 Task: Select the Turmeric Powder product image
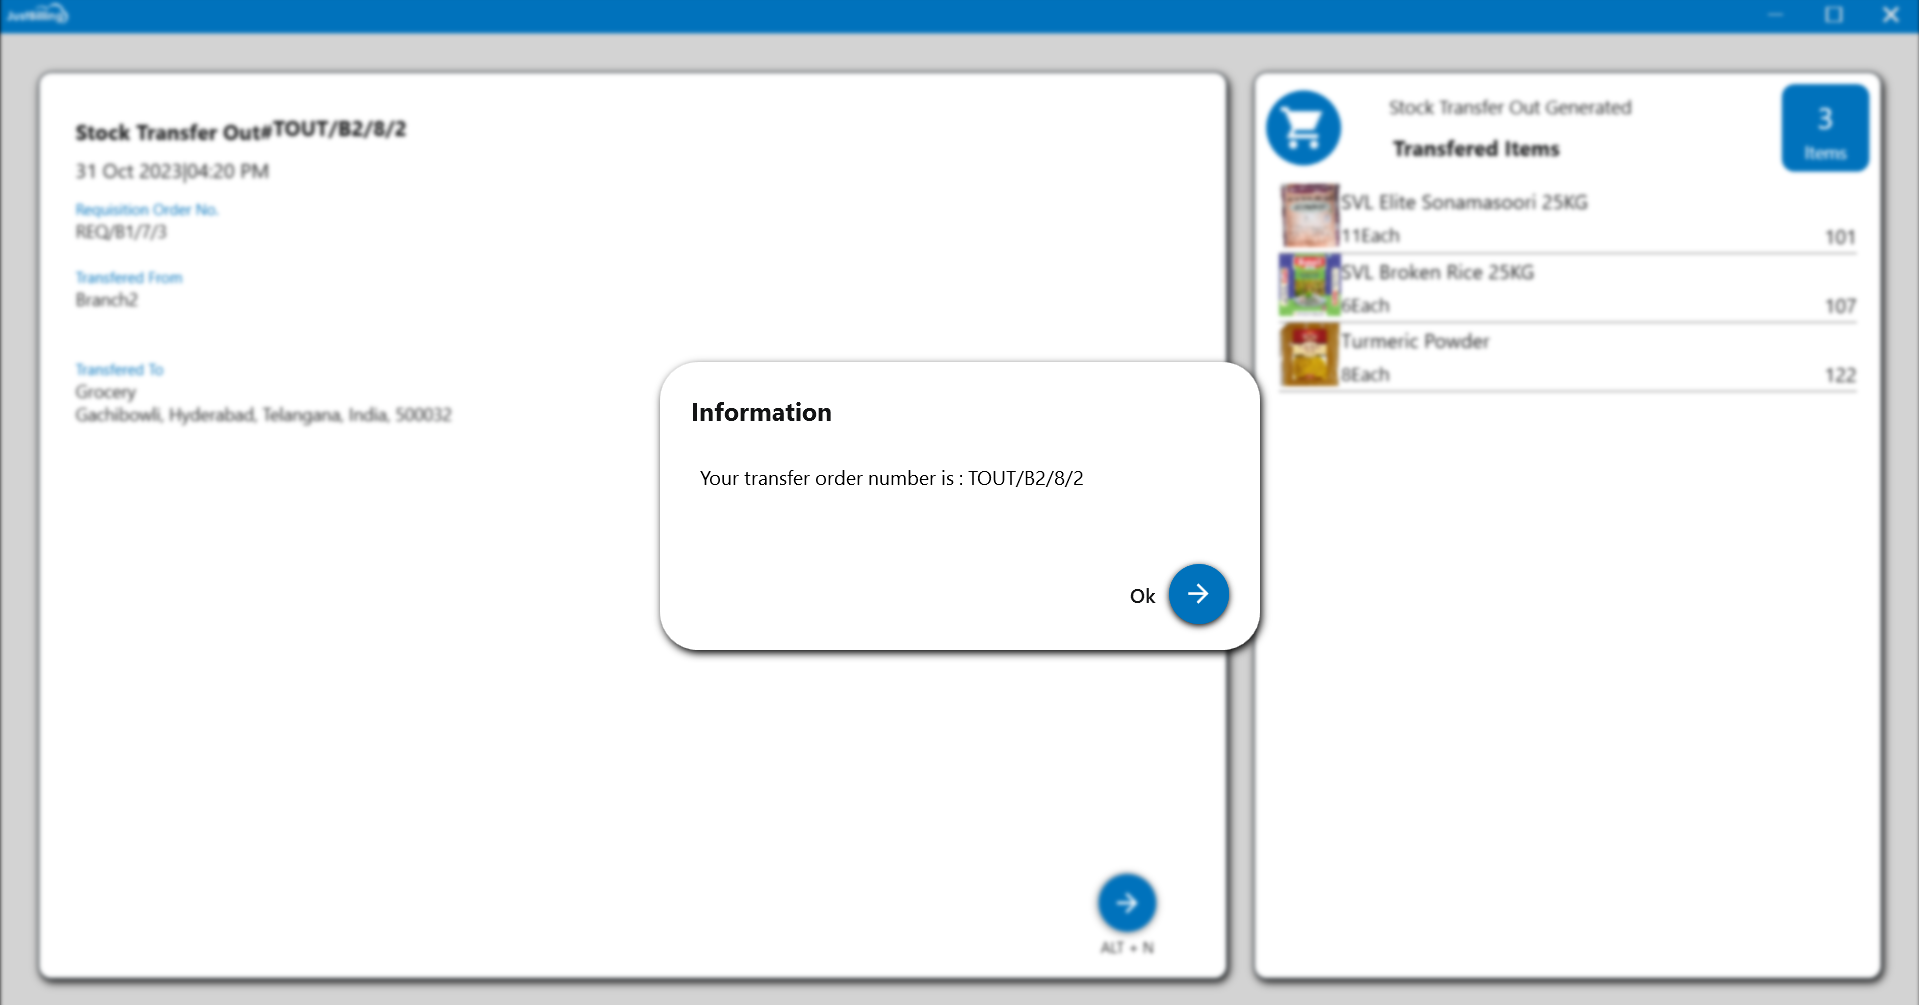point(1309,355)
